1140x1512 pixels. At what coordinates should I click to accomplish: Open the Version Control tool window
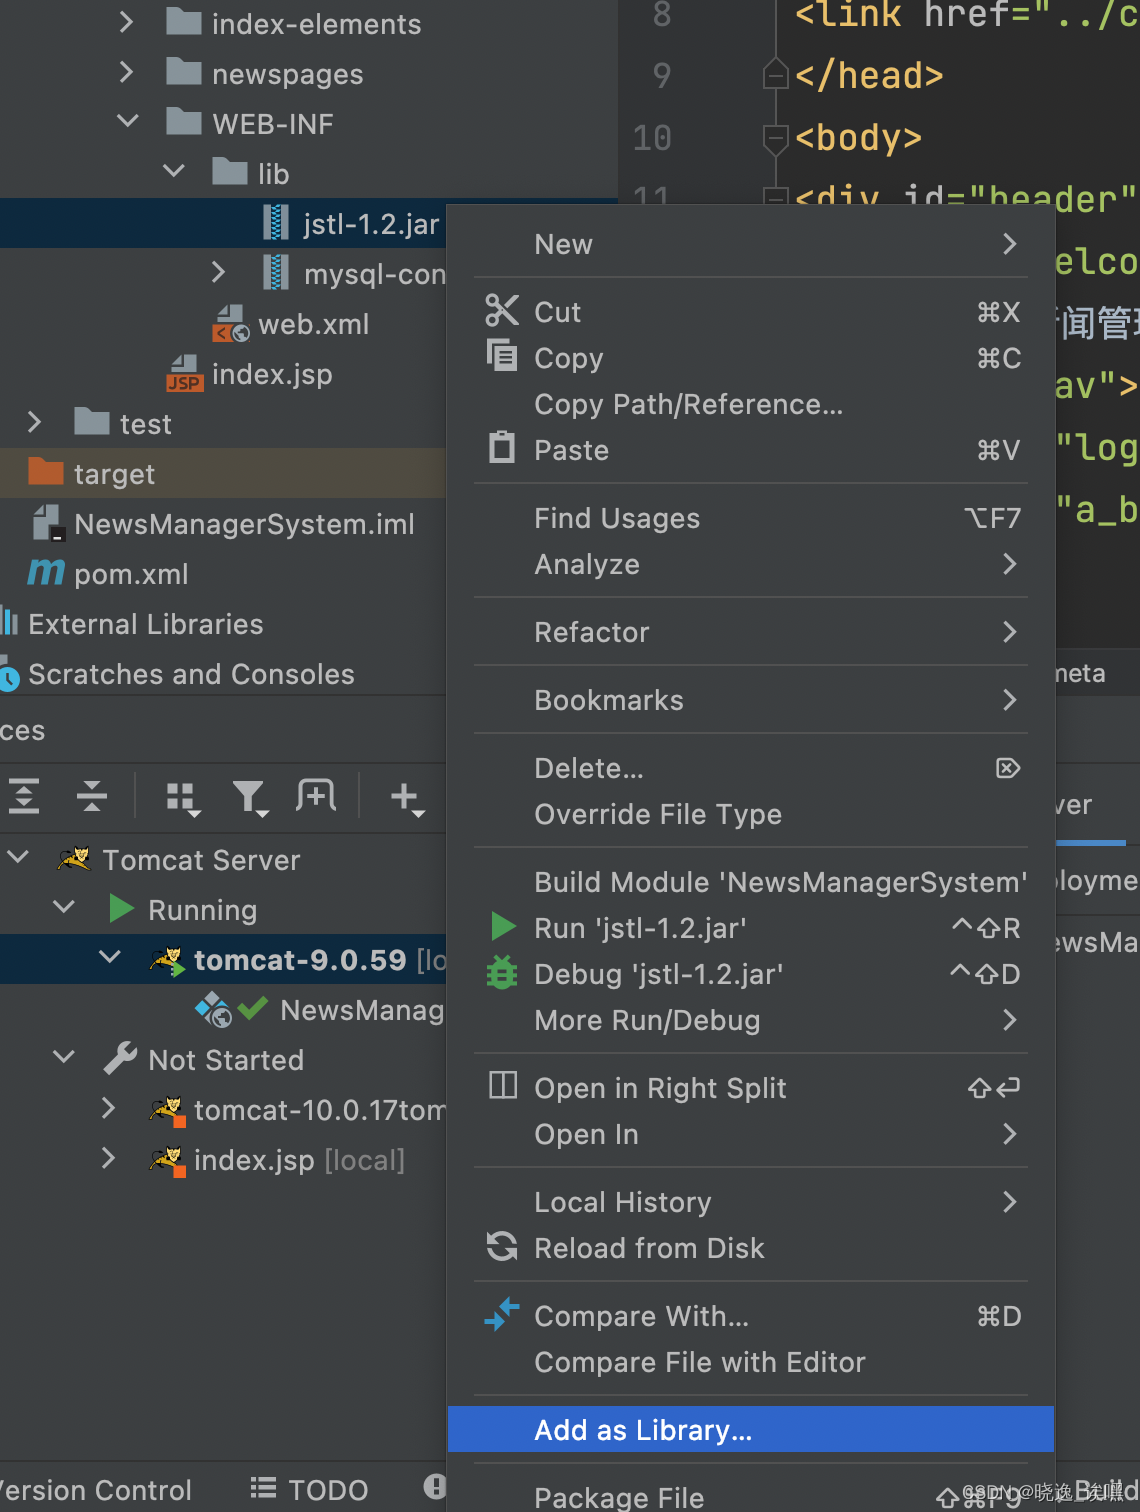point(96,1490)
